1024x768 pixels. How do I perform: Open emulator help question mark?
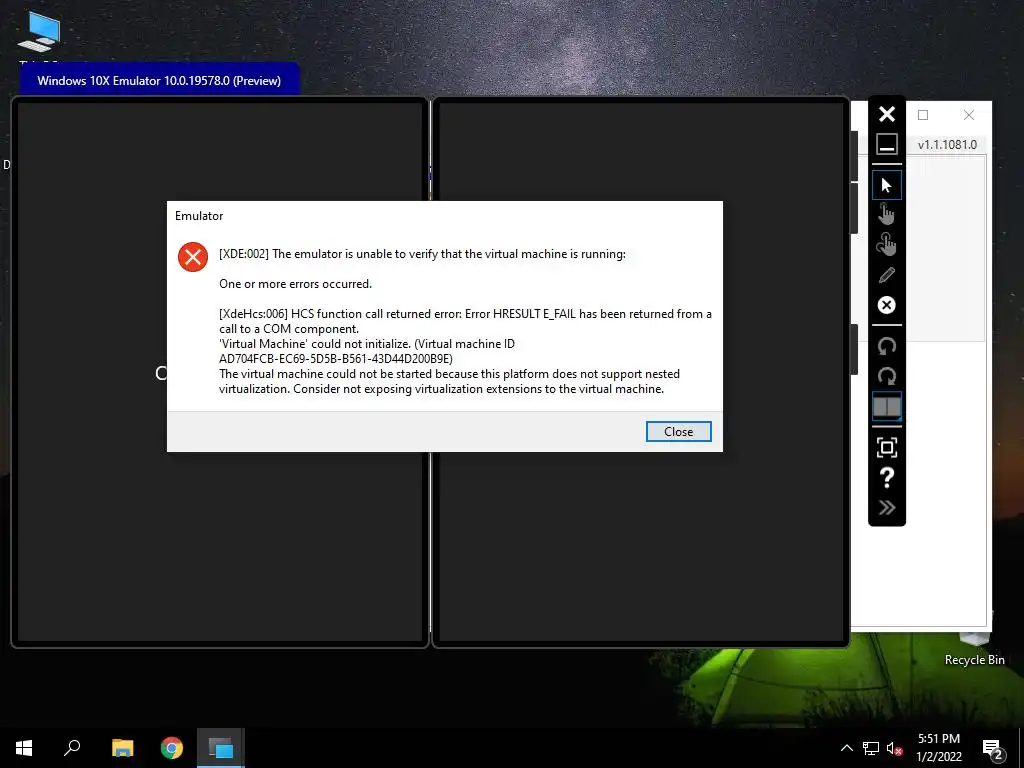point(886,478)
